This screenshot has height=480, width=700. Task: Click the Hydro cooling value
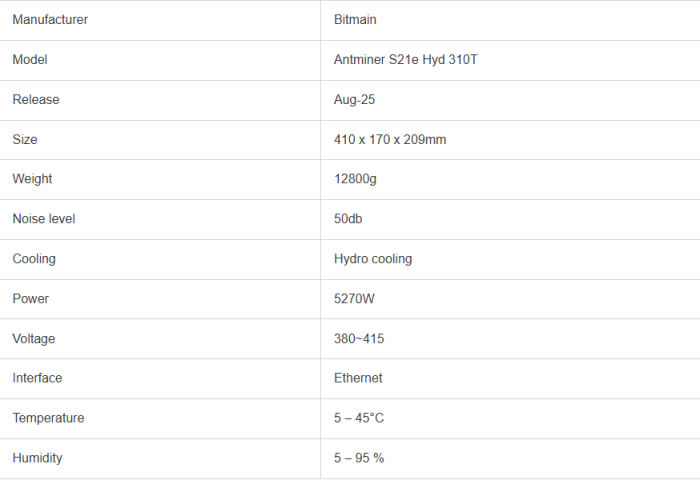click(x=373, y=259)
